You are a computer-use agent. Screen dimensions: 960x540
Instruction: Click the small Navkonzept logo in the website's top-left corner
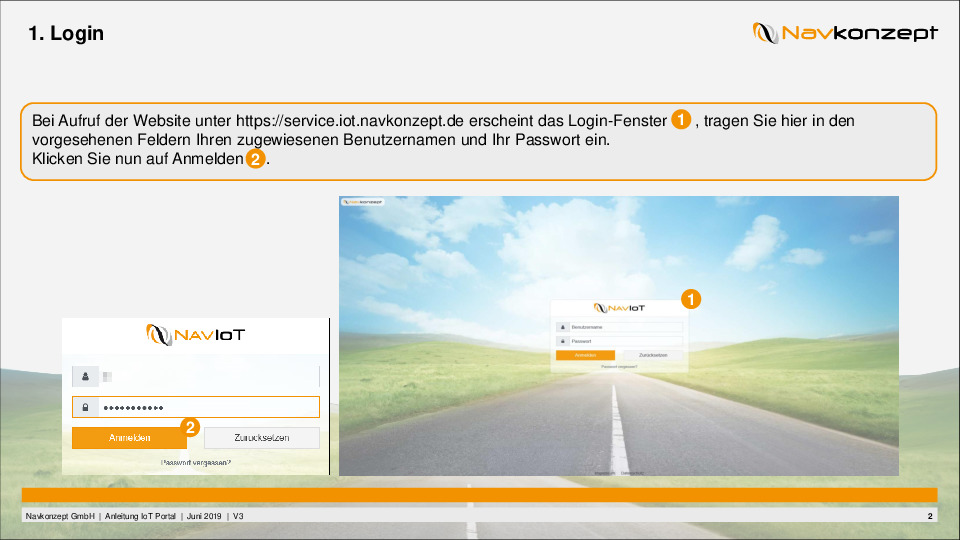(363, 201)
